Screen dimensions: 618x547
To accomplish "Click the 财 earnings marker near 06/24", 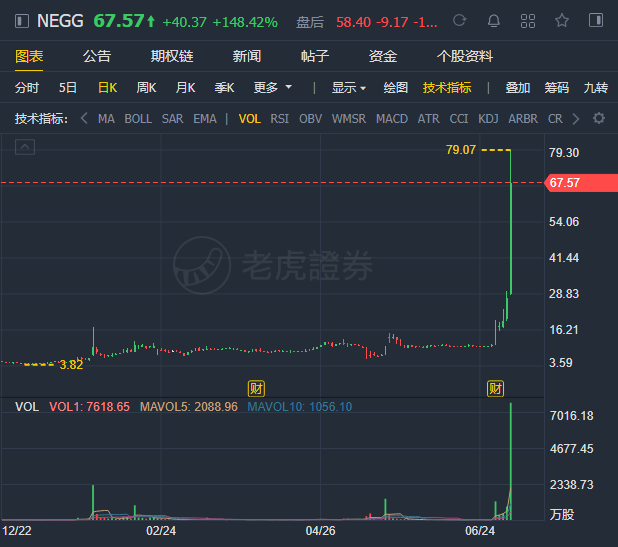I will 495,389.
